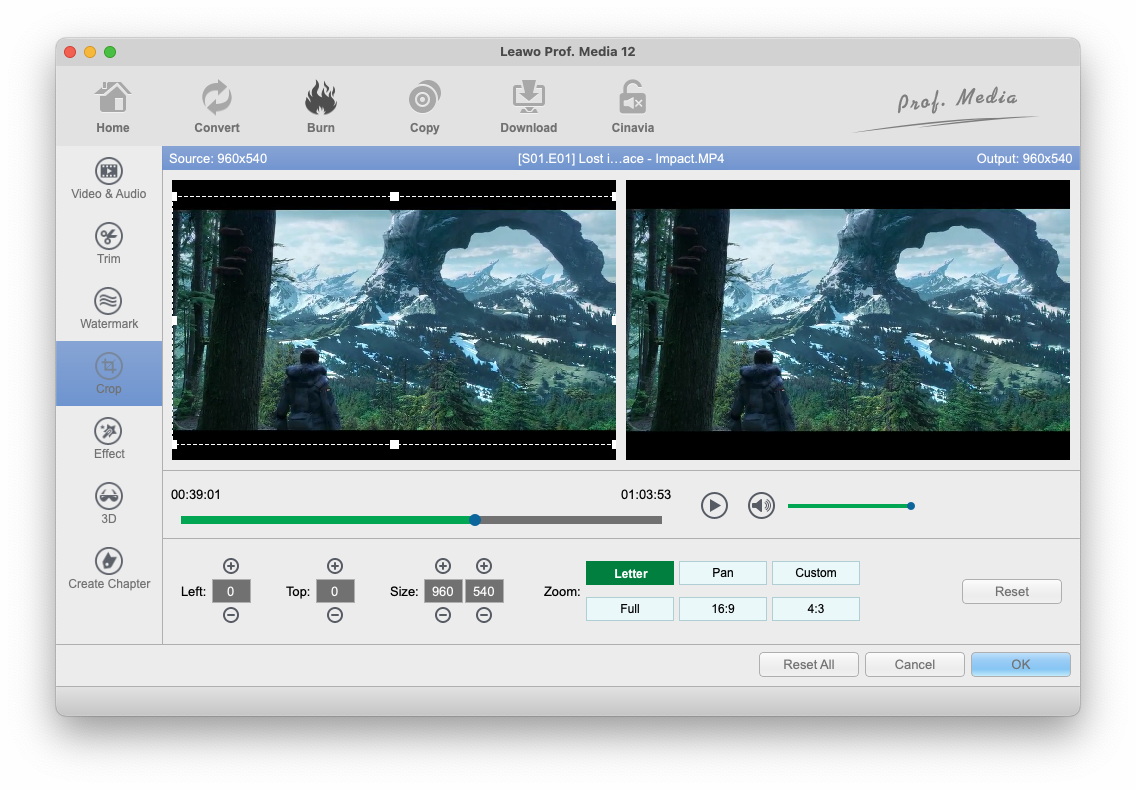Increase the crop width size
The image size is (1136, 790).
(443, 566)
